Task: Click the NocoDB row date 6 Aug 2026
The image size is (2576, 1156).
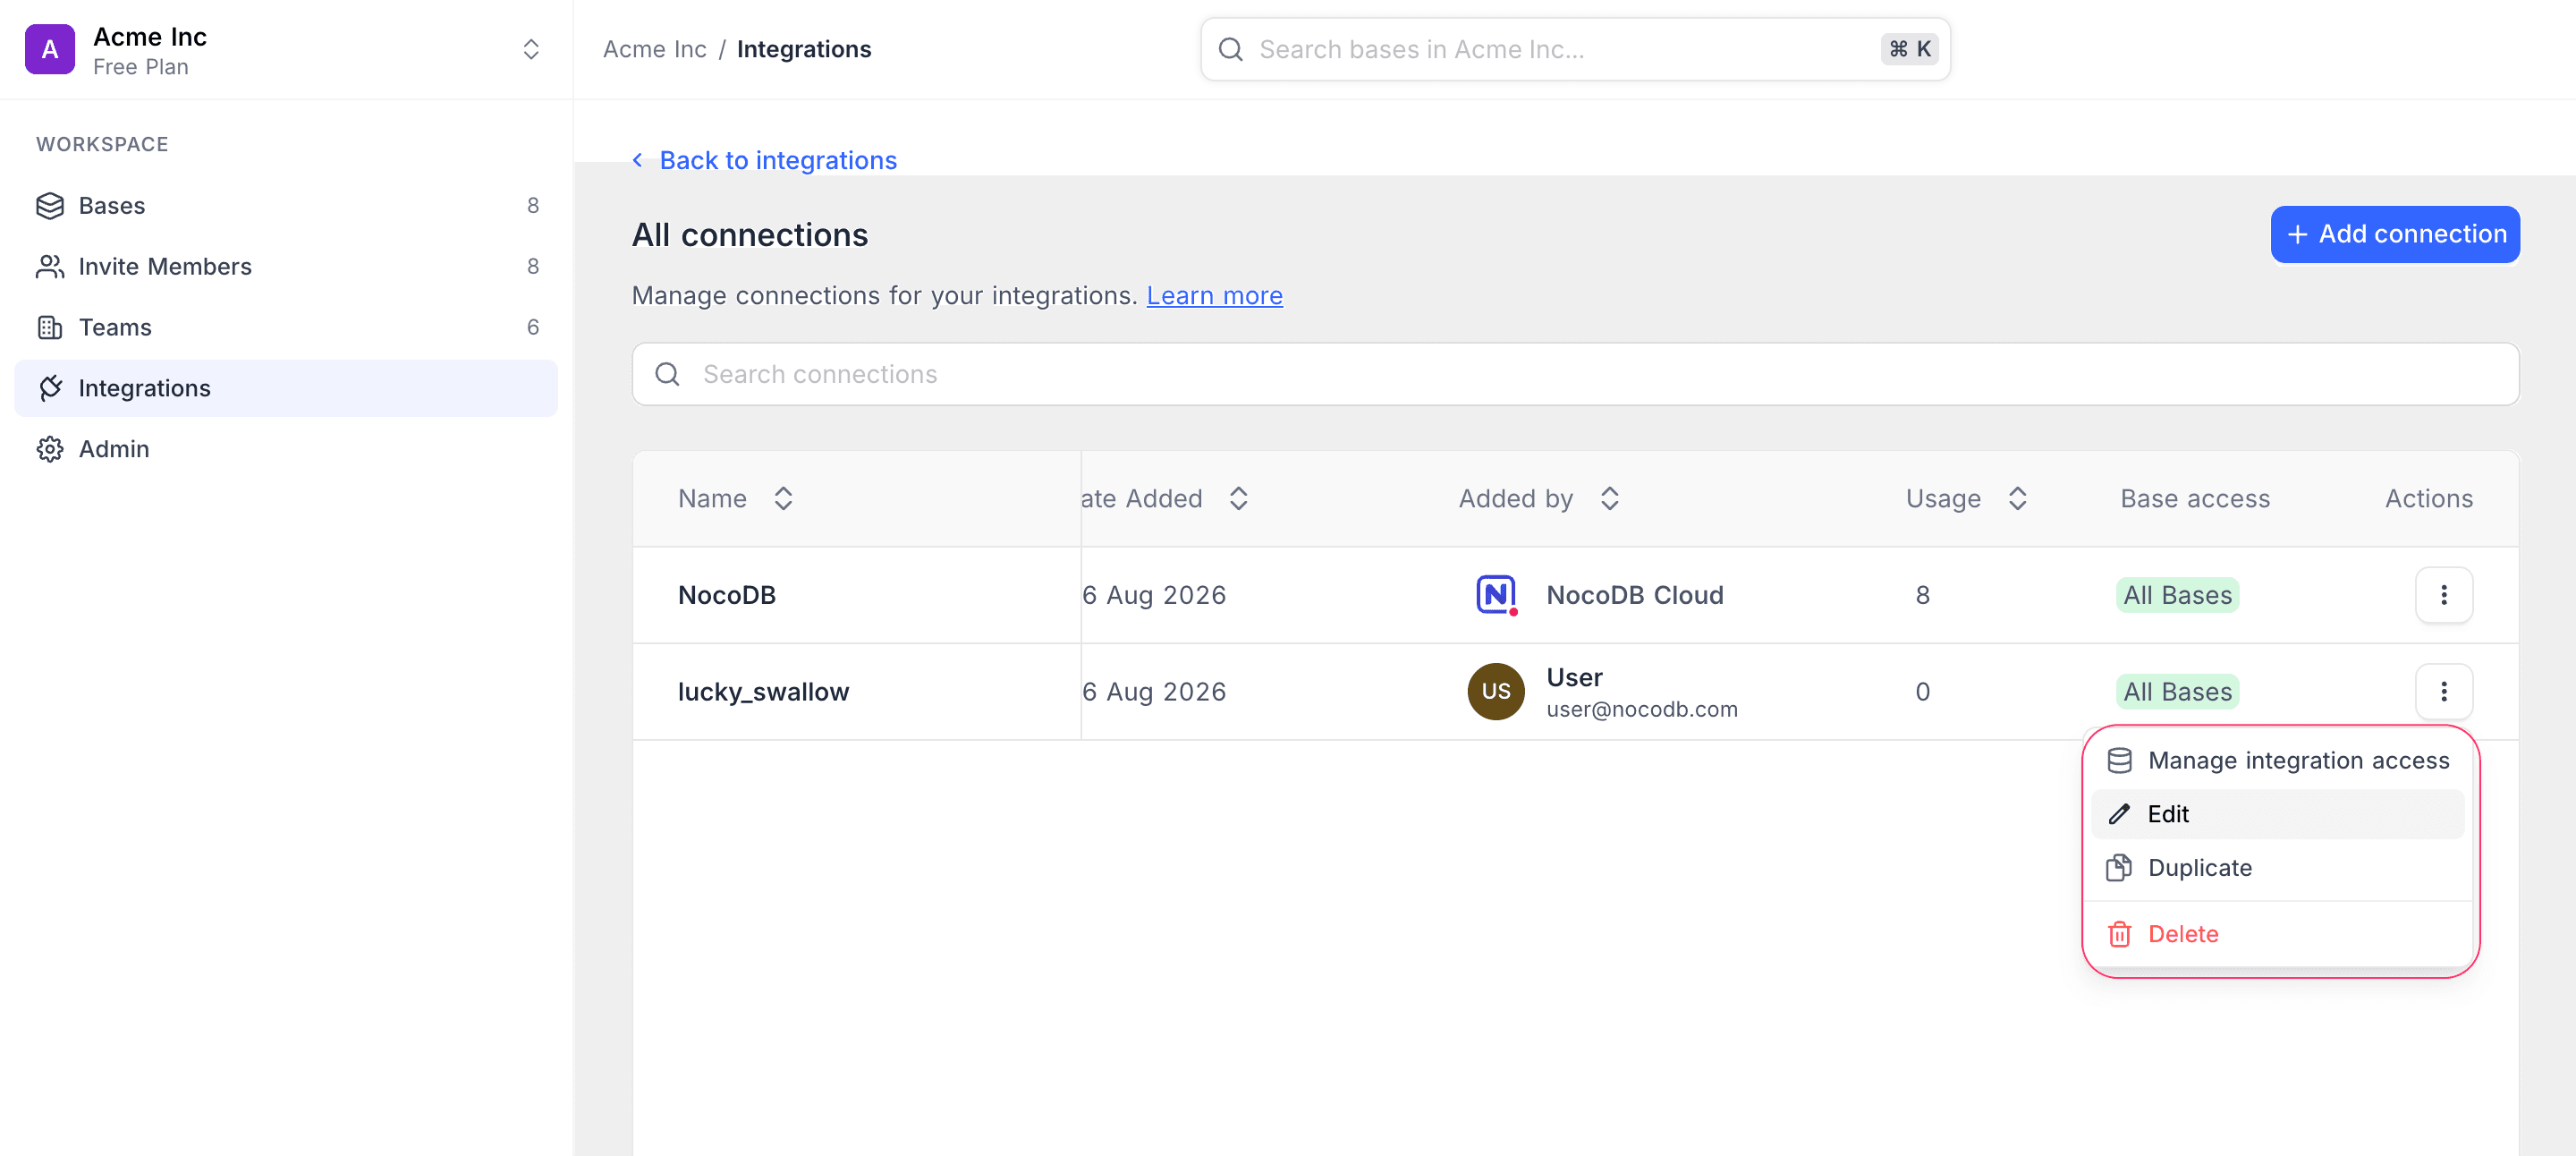Action: point(1154,595)
